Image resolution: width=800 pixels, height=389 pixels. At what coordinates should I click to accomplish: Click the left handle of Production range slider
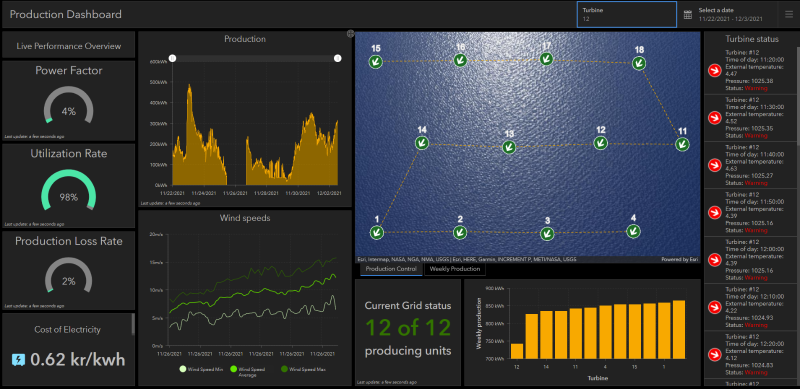click(x=172, y=59)
